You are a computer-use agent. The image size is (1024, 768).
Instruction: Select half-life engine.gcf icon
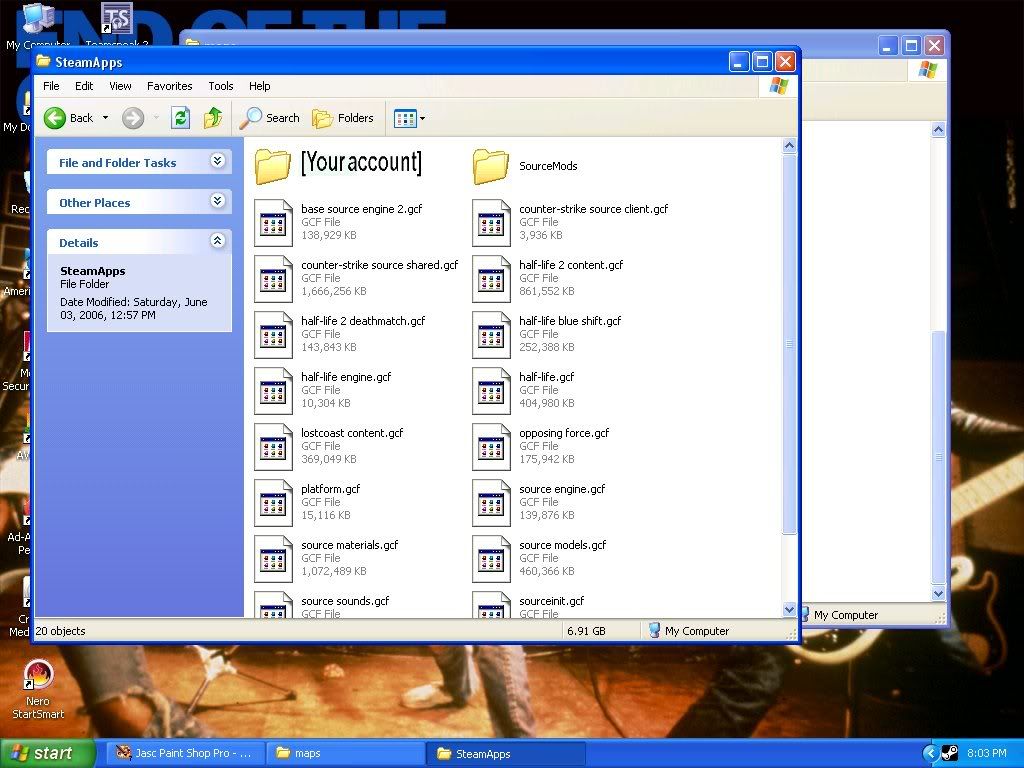(273, 392)
